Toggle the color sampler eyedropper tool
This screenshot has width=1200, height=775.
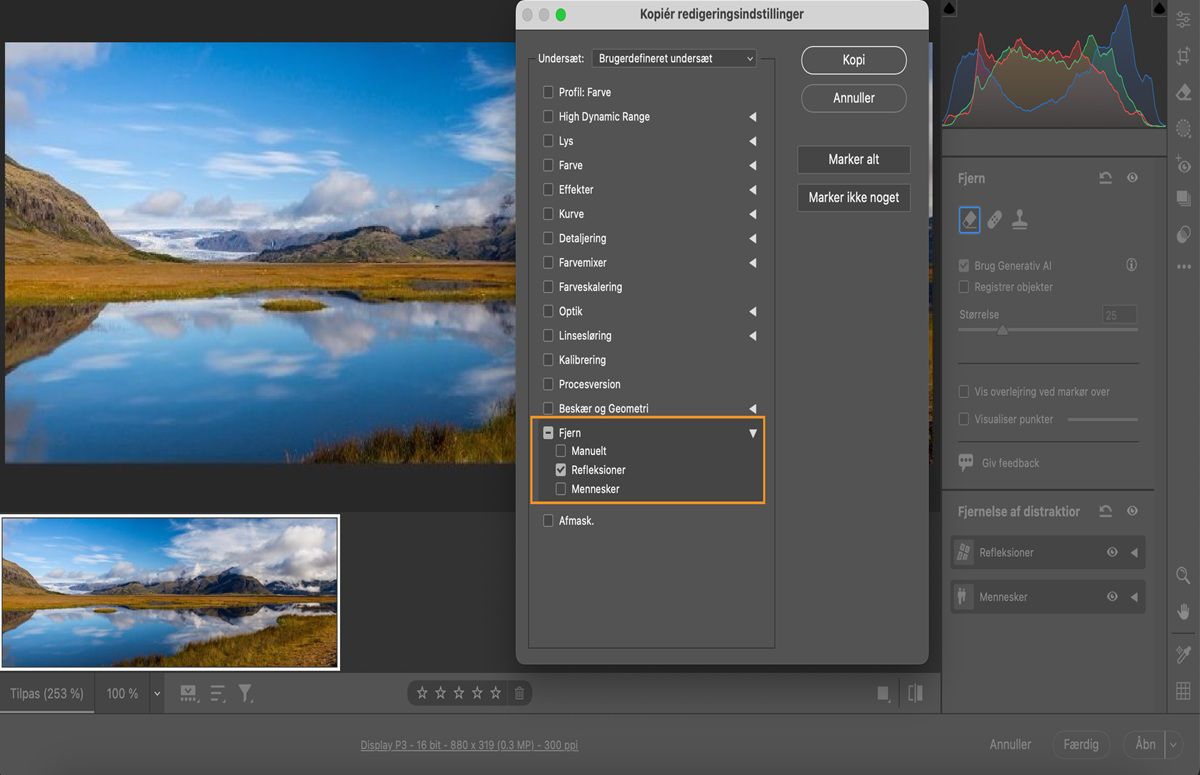click(1184, 654)
